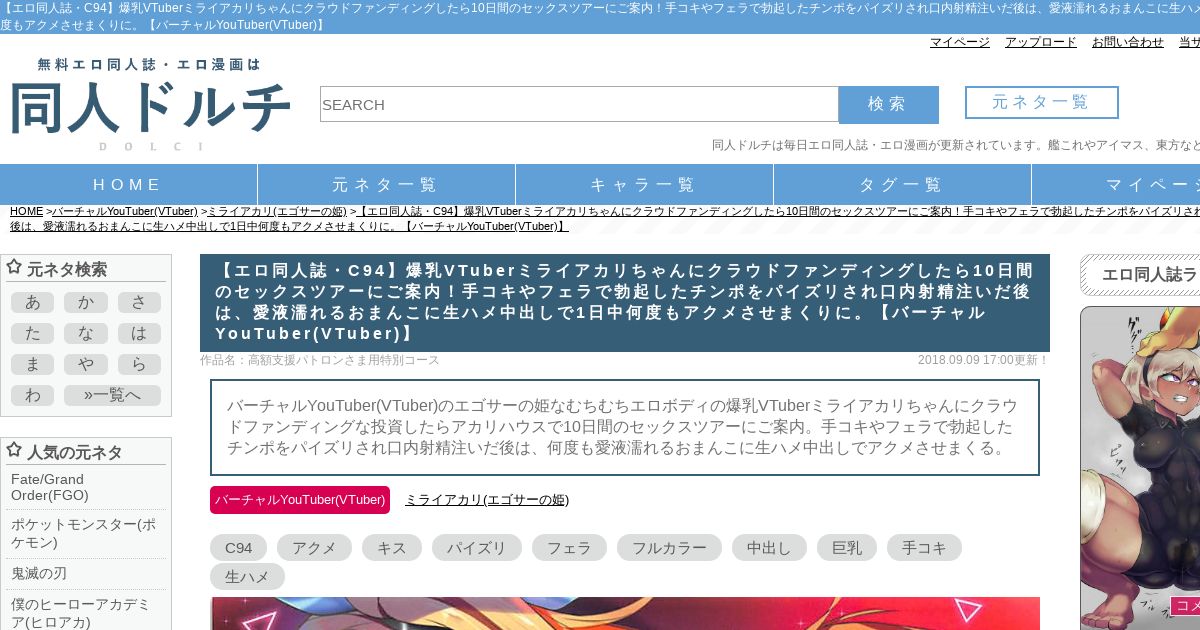Open 僕のヒーローアカデミア(ヒロアカ) in popular list
1200x630 pixels.
[88, 613]
